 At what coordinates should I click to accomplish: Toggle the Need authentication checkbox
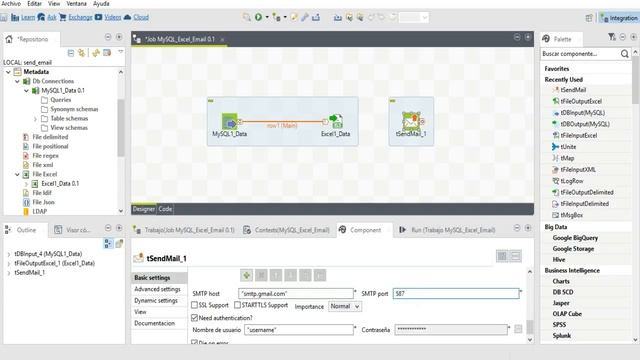195,318
